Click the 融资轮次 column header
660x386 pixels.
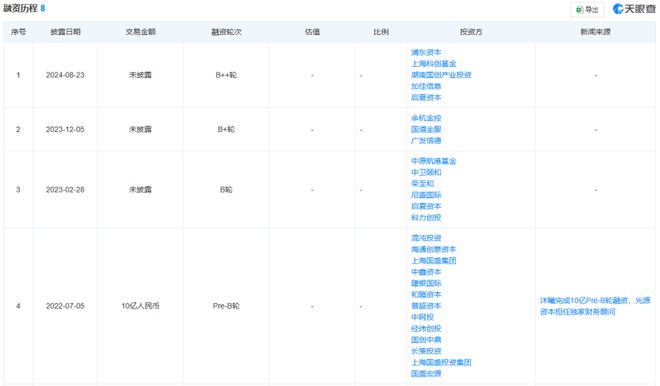226,32
